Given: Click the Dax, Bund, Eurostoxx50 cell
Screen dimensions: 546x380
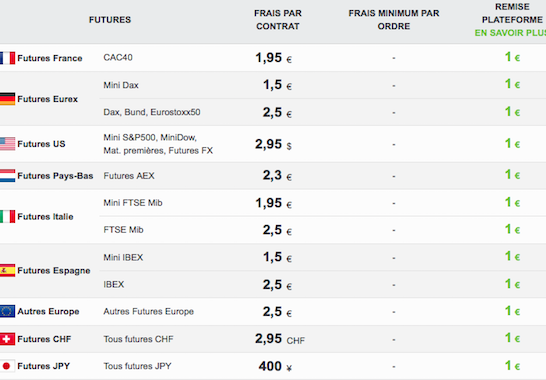Looking at the screenshot, I should pos(152,112).
